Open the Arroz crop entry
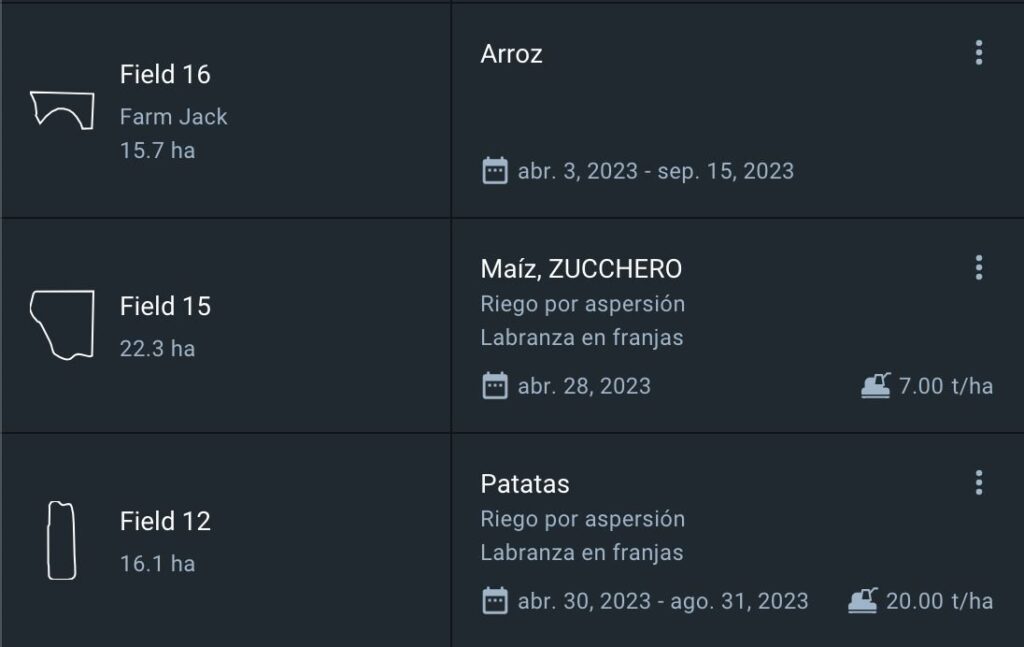Image resolution: width=1024 pixels, height=647 pixels. click(512, 54)
